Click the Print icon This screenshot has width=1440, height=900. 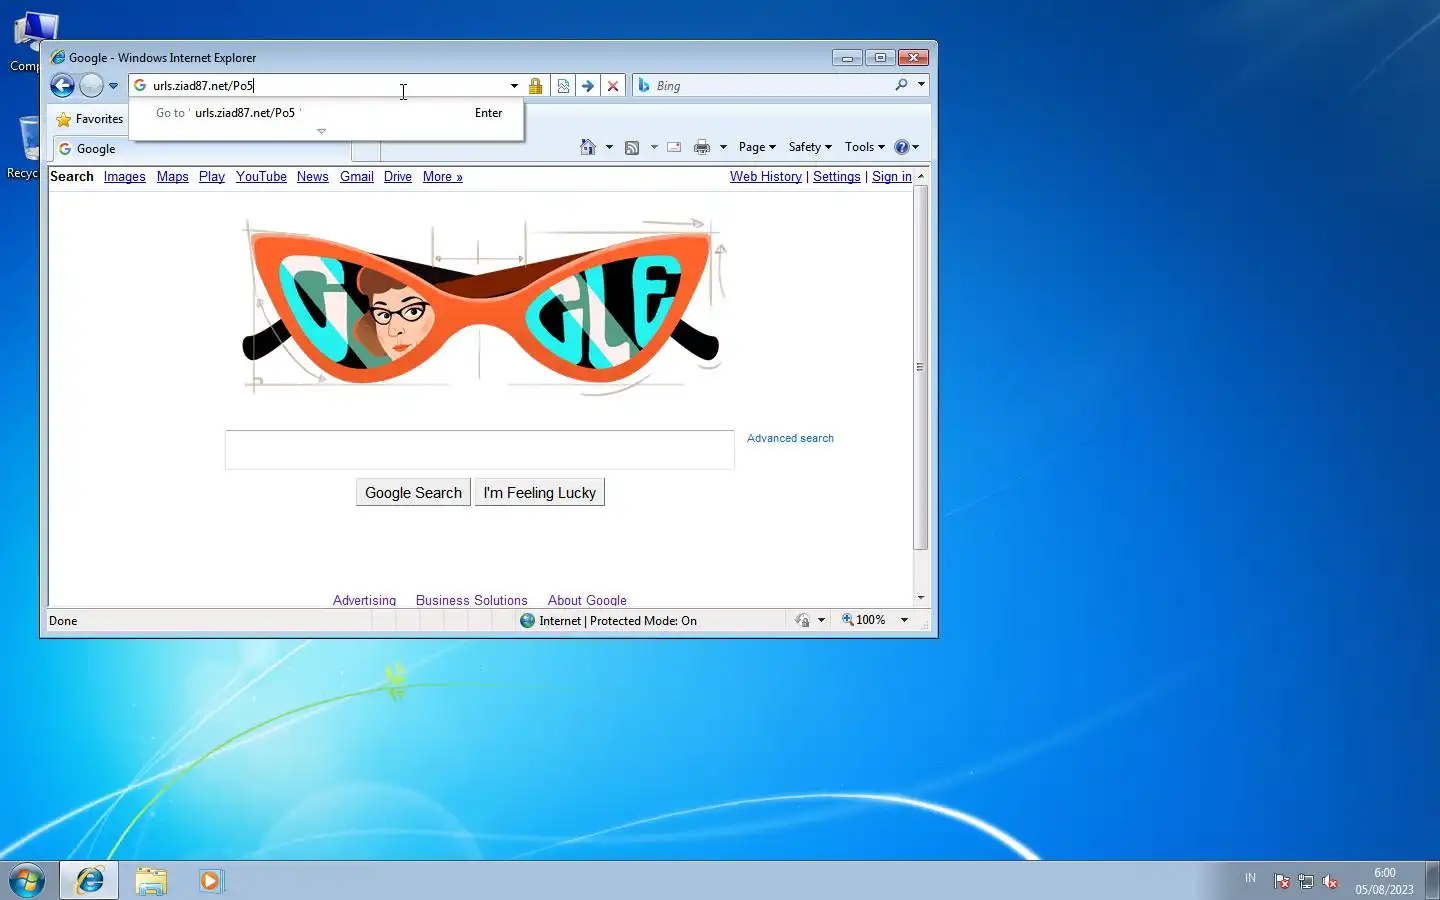pos(702,147)
